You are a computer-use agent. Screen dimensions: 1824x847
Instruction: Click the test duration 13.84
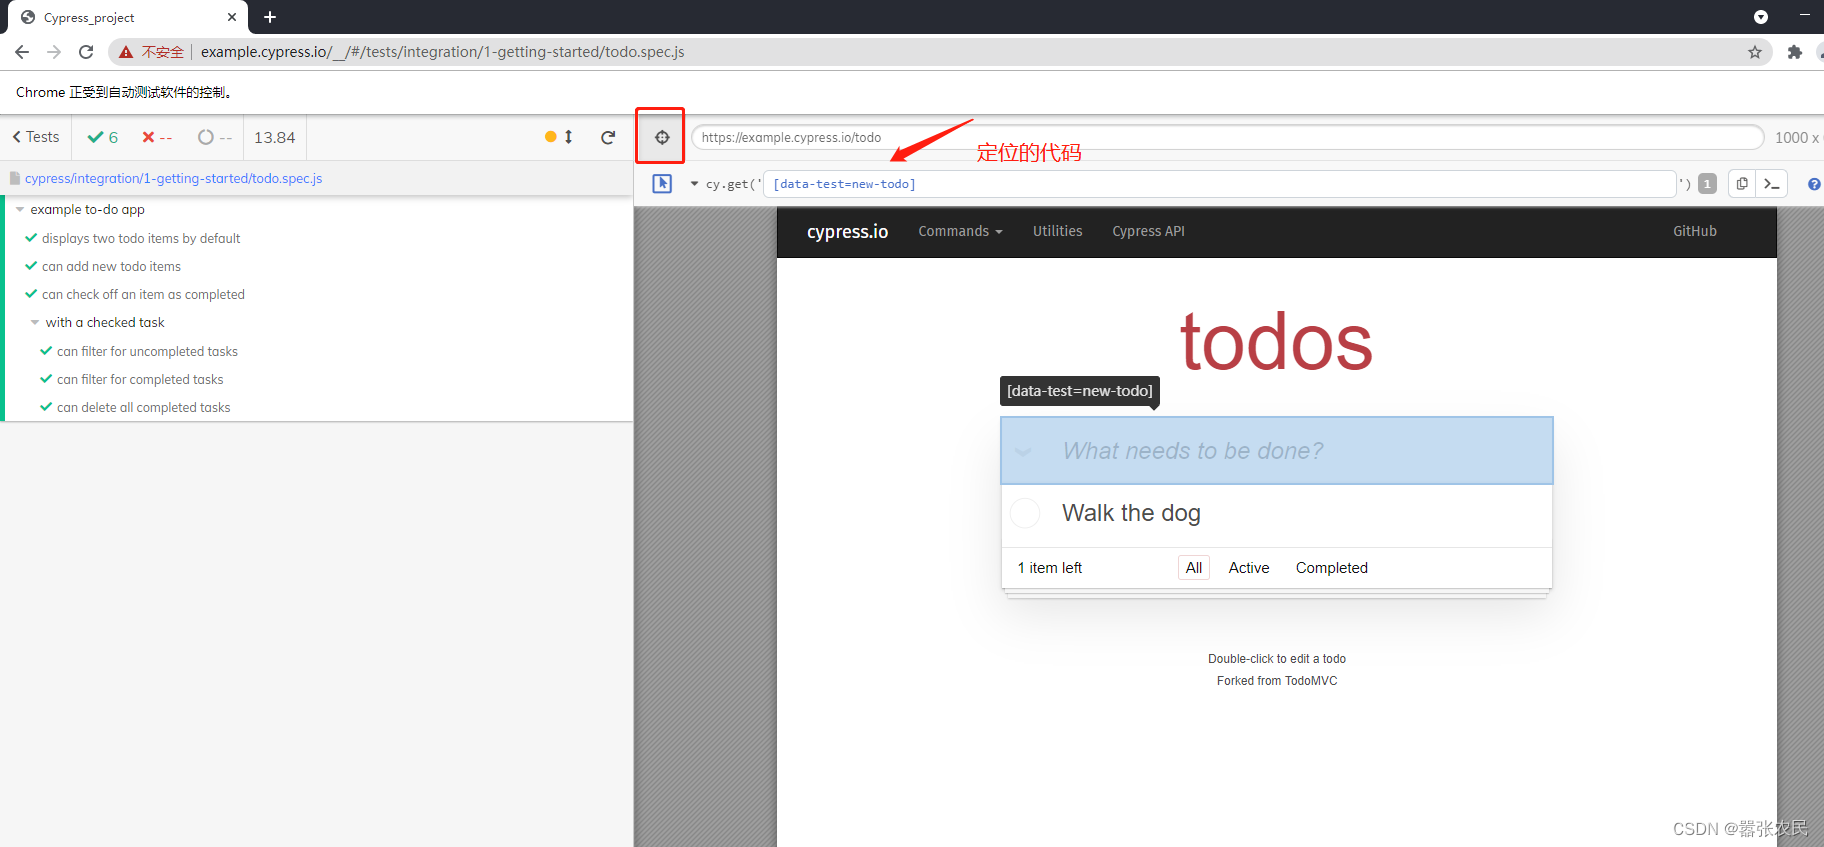coord(274,137)
